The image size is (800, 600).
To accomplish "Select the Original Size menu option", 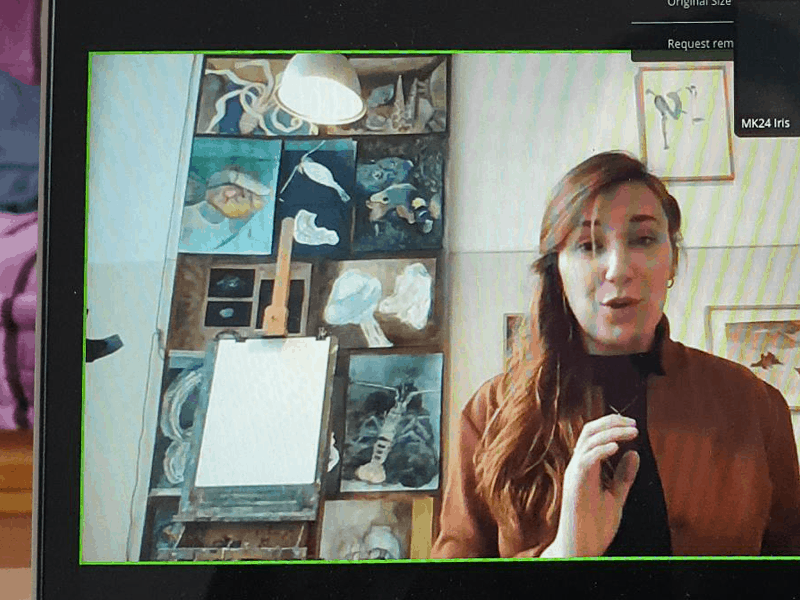I will (x=699, y=4).
